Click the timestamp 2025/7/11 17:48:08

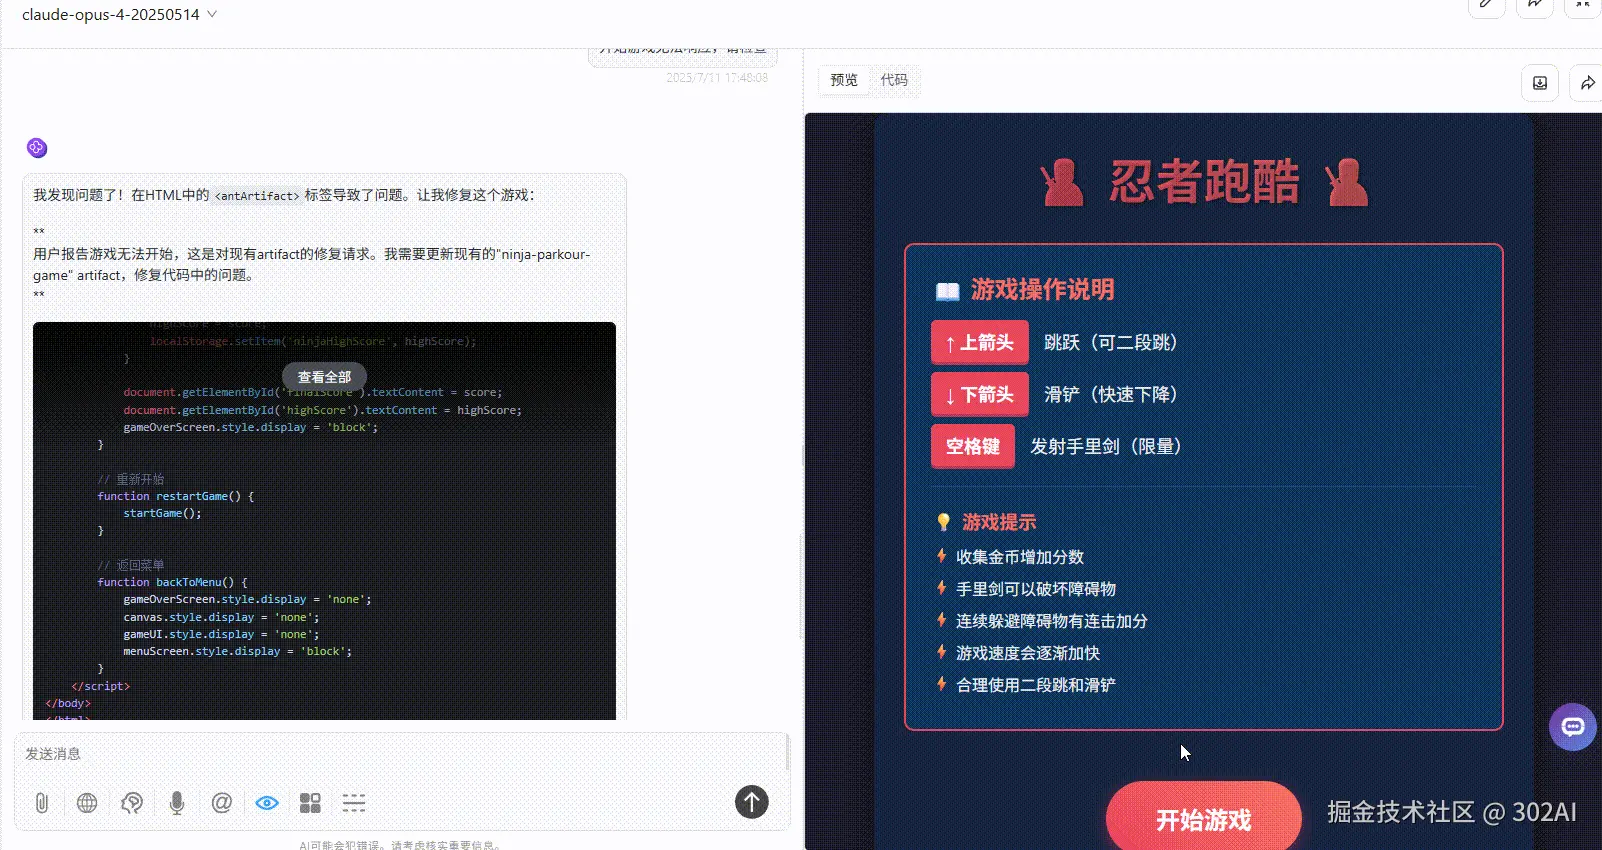tap(717, 77)
